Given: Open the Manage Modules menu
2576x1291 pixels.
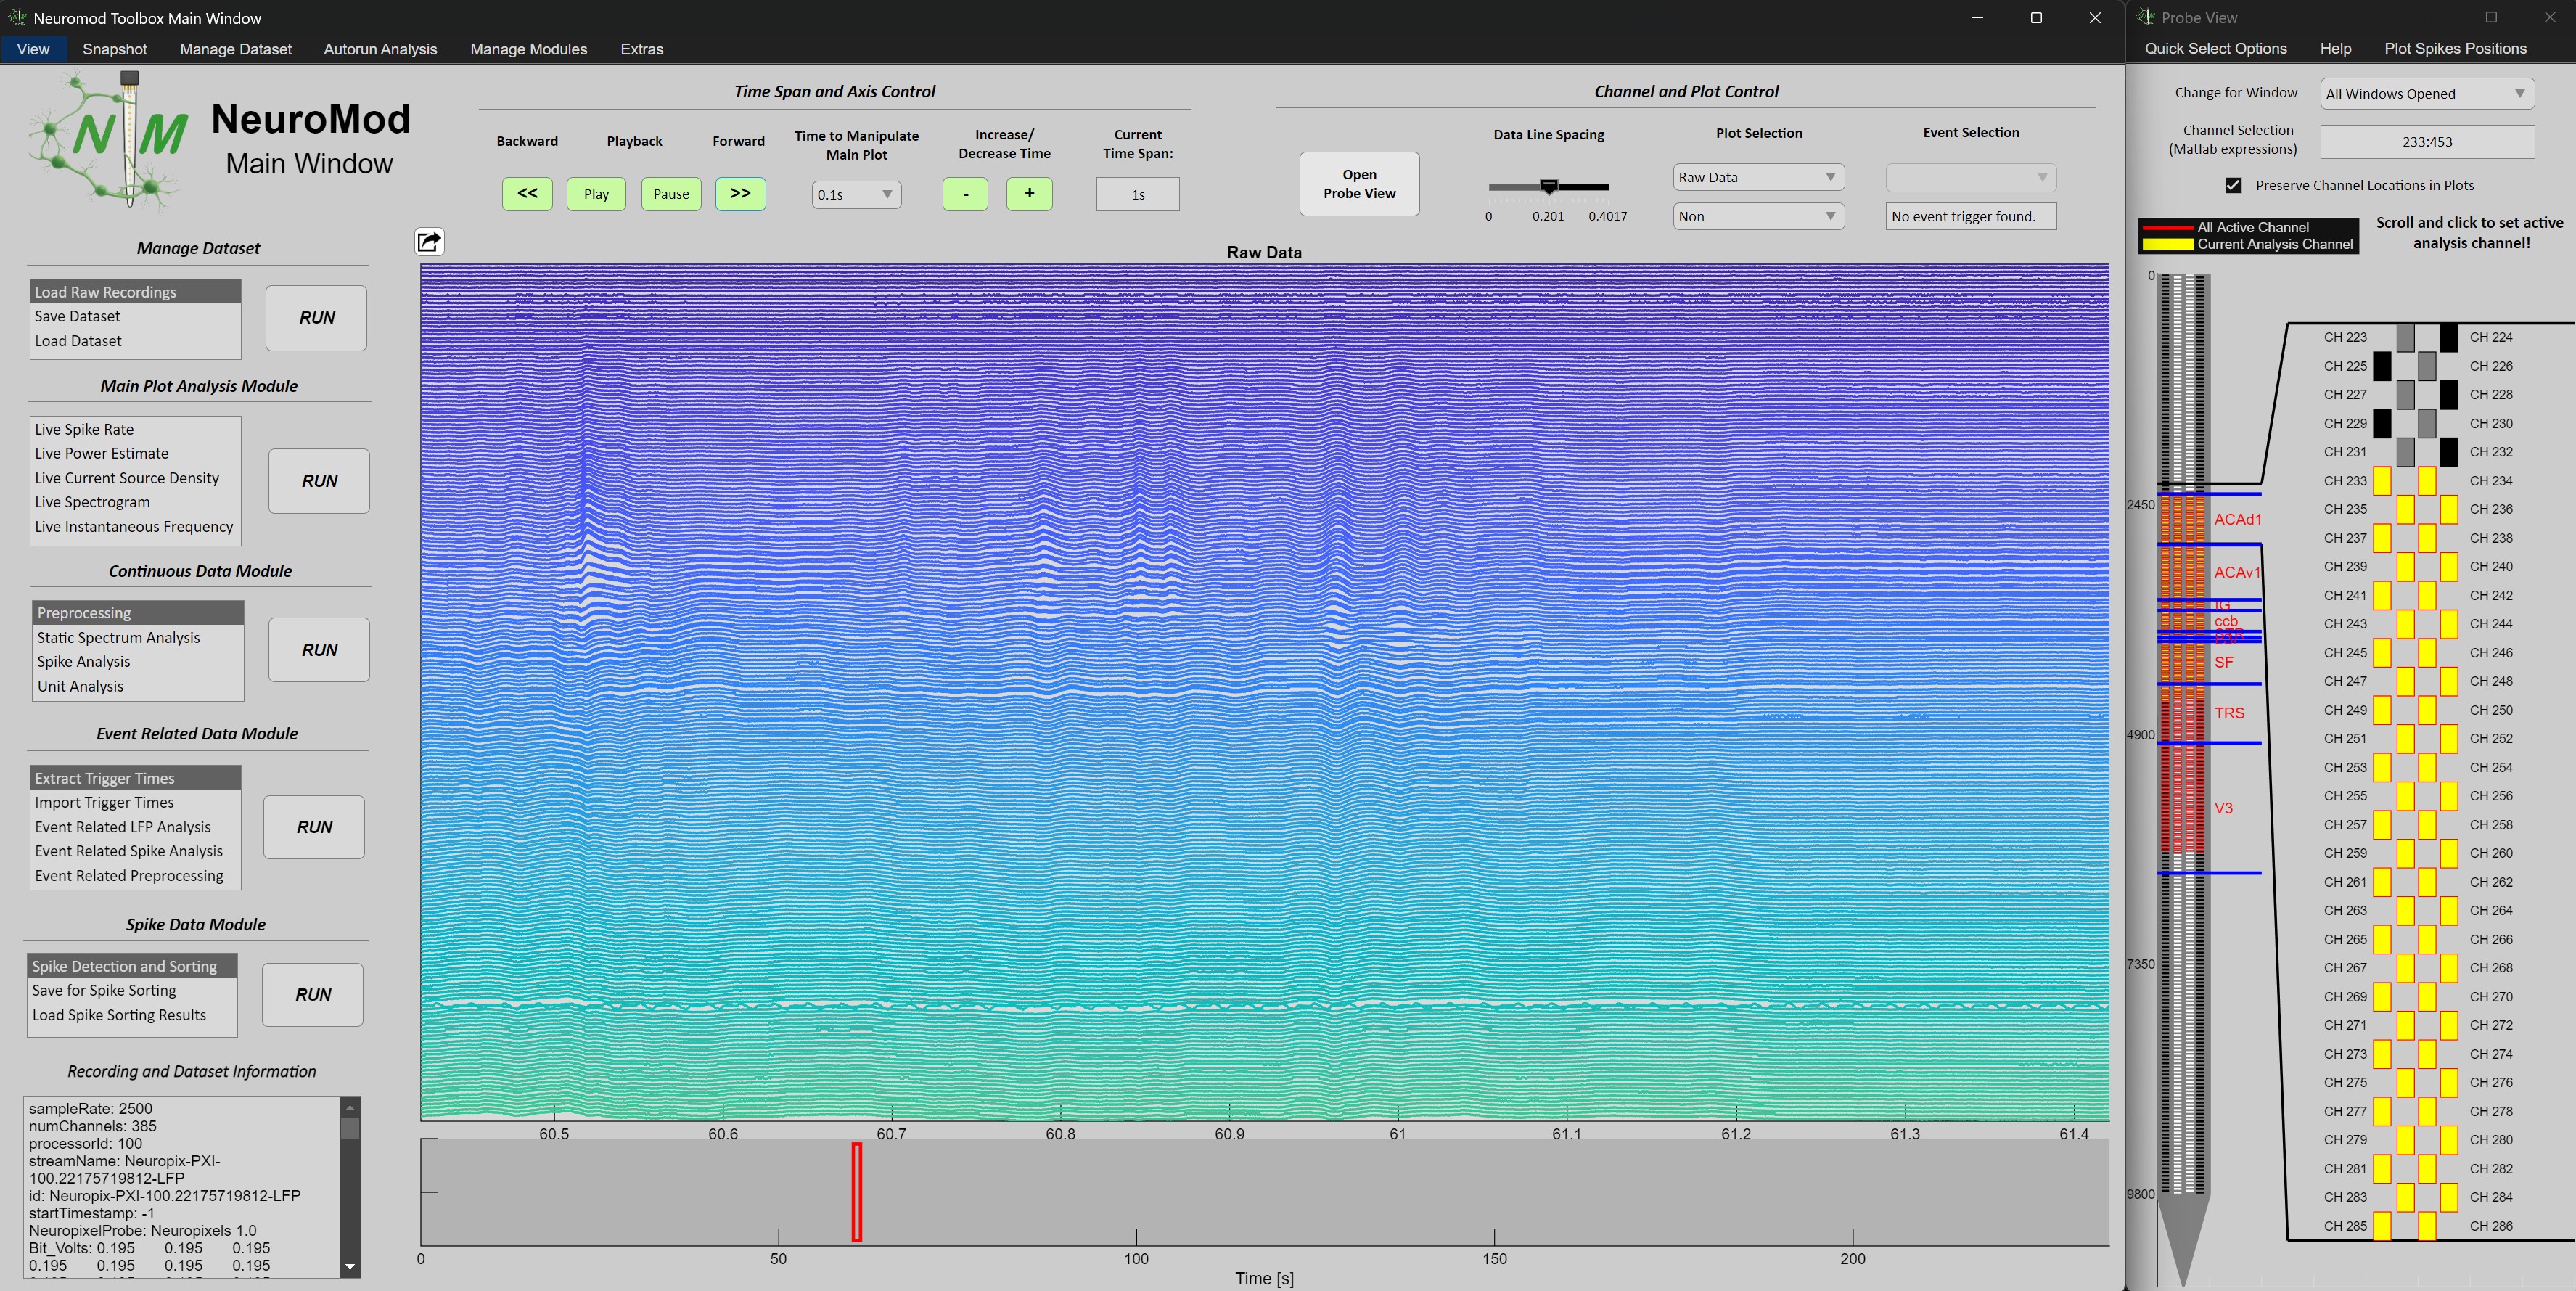Looking at the screenshot, I should [529, 49].
